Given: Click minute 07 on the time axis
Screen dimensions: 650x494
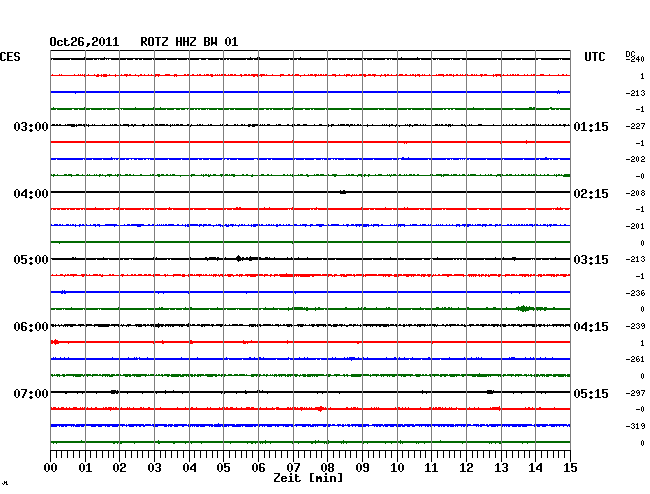Looking at the screenshot, I should 293,467.
